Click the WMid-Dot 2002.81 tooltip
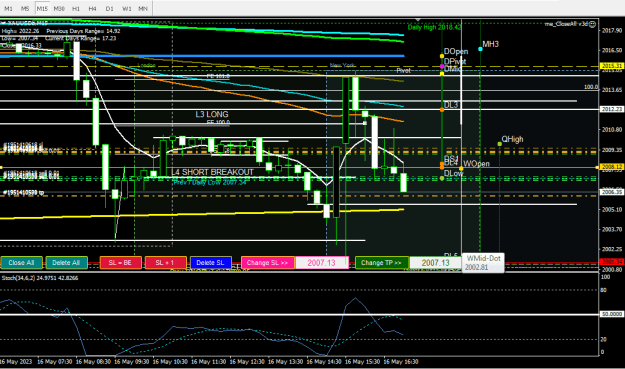Viewport: 625px width, 369px height. (x=483, y=263)
